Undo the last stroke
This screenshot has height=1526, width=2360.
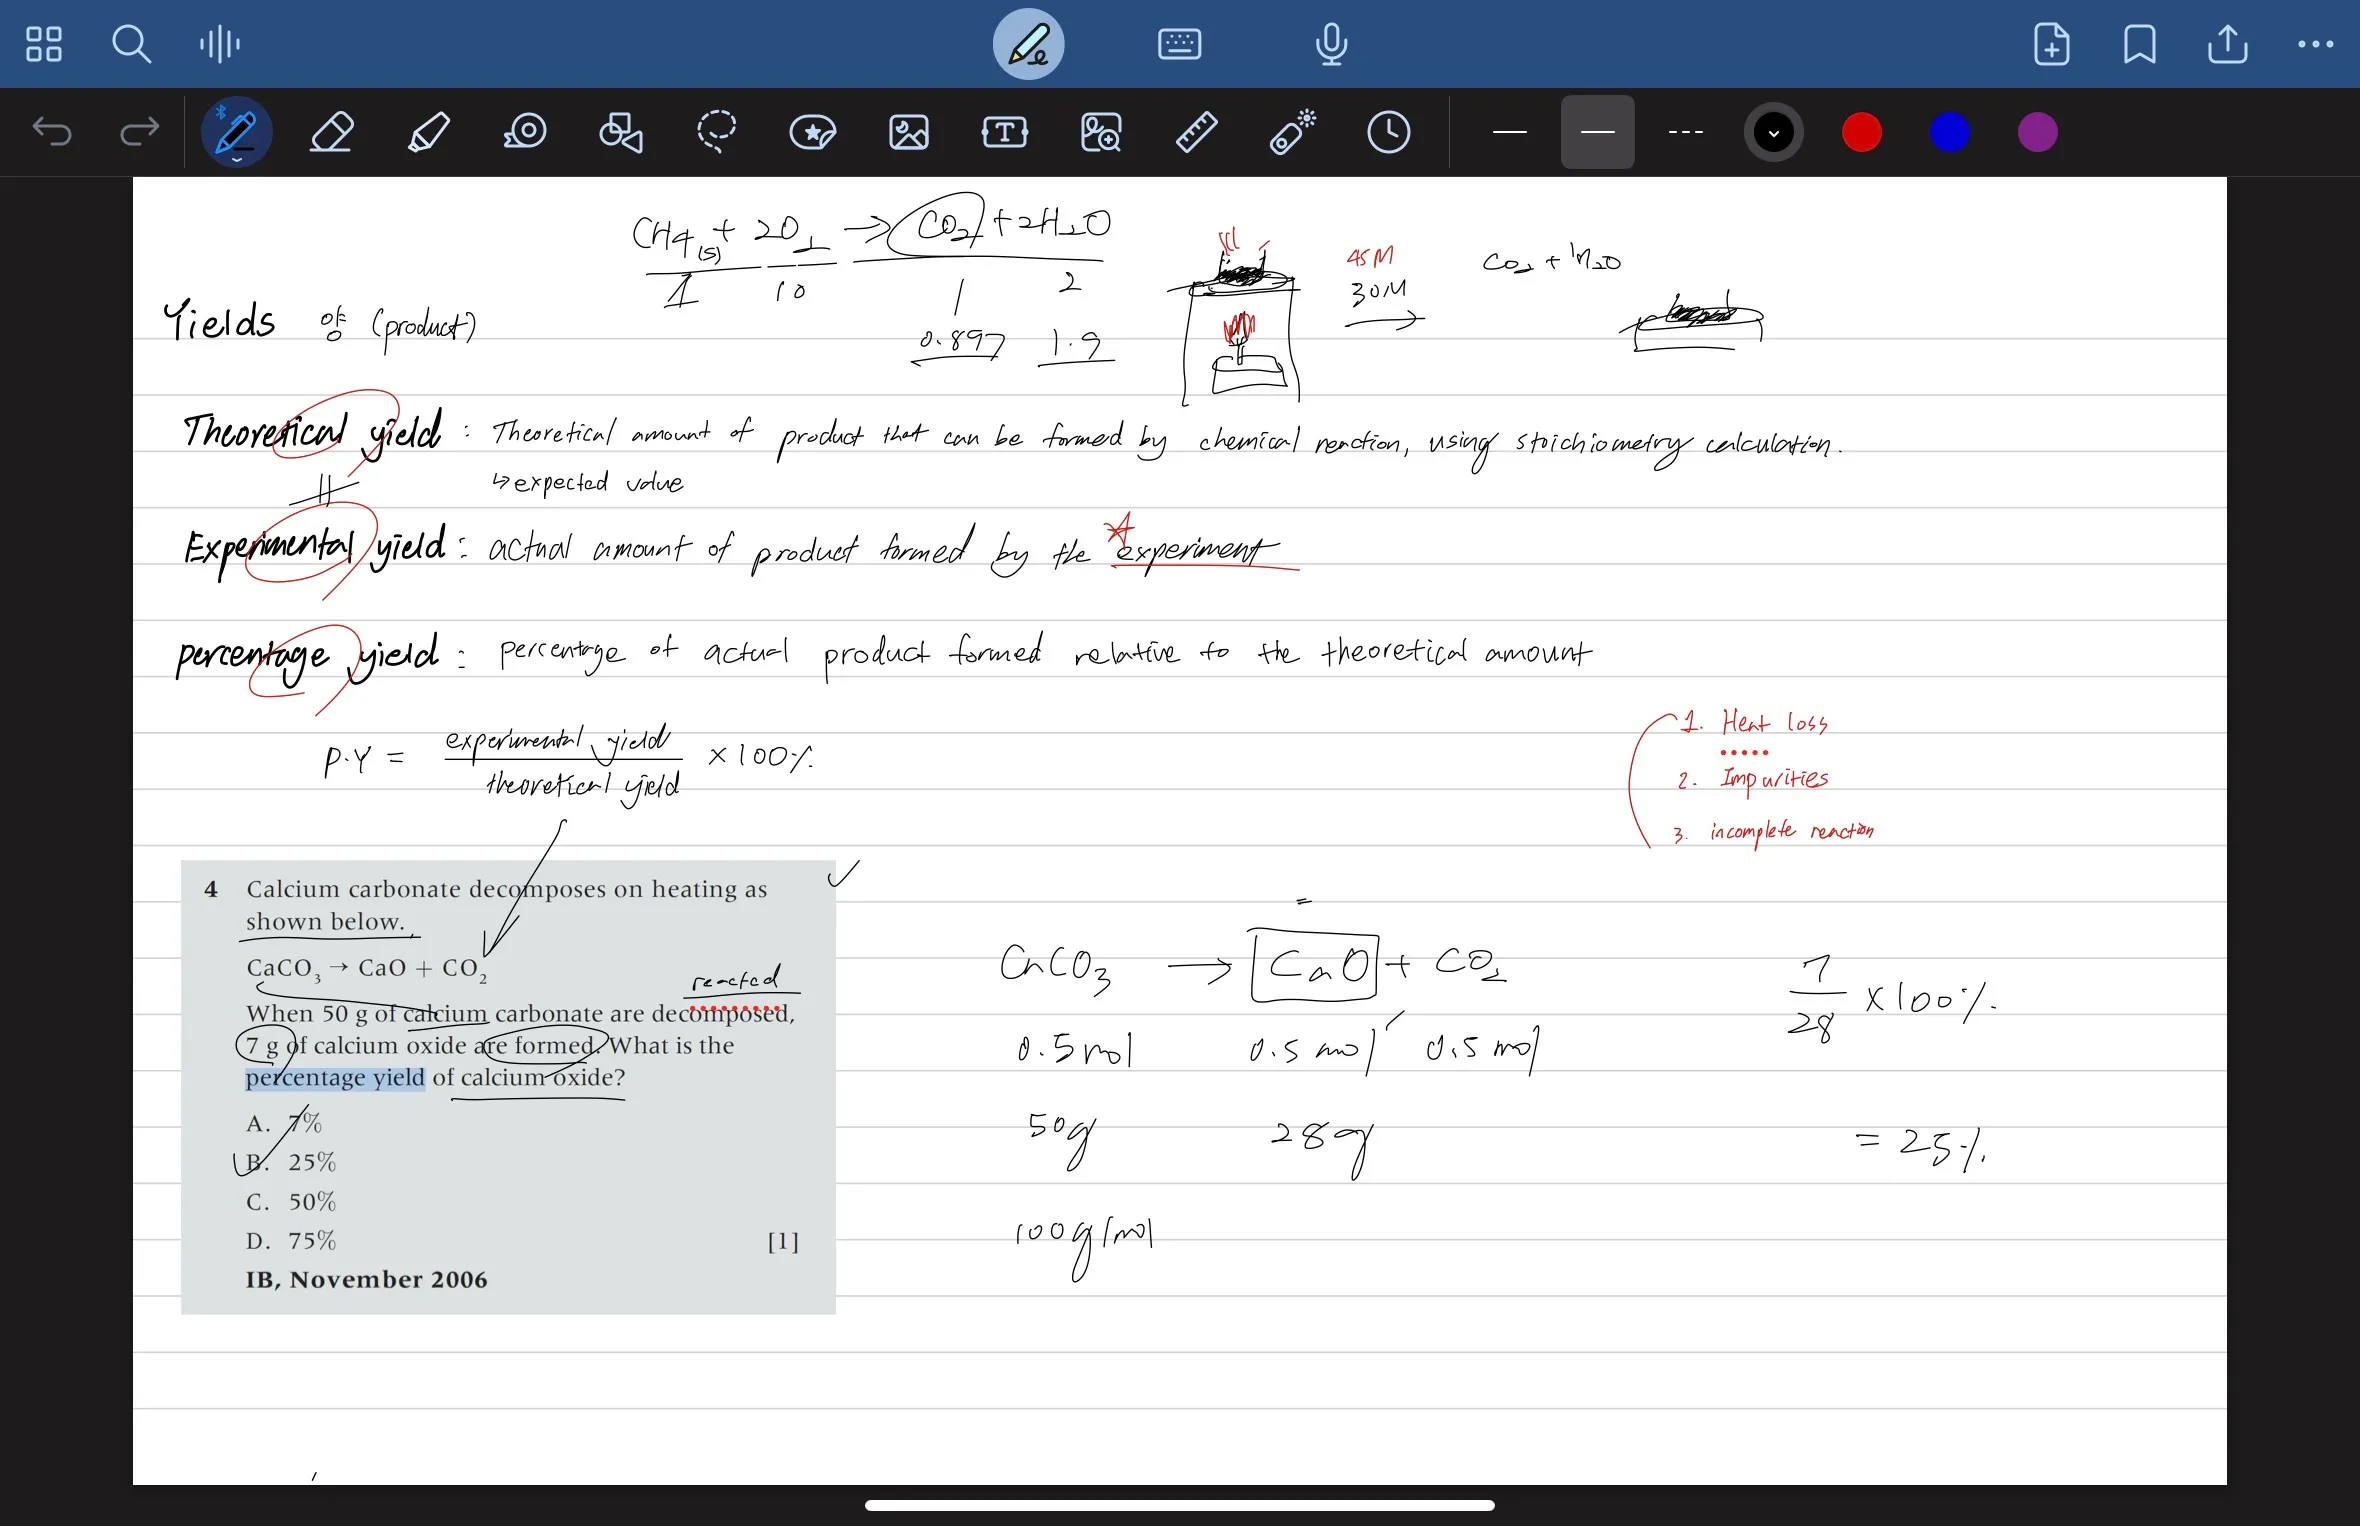point(52,132)
